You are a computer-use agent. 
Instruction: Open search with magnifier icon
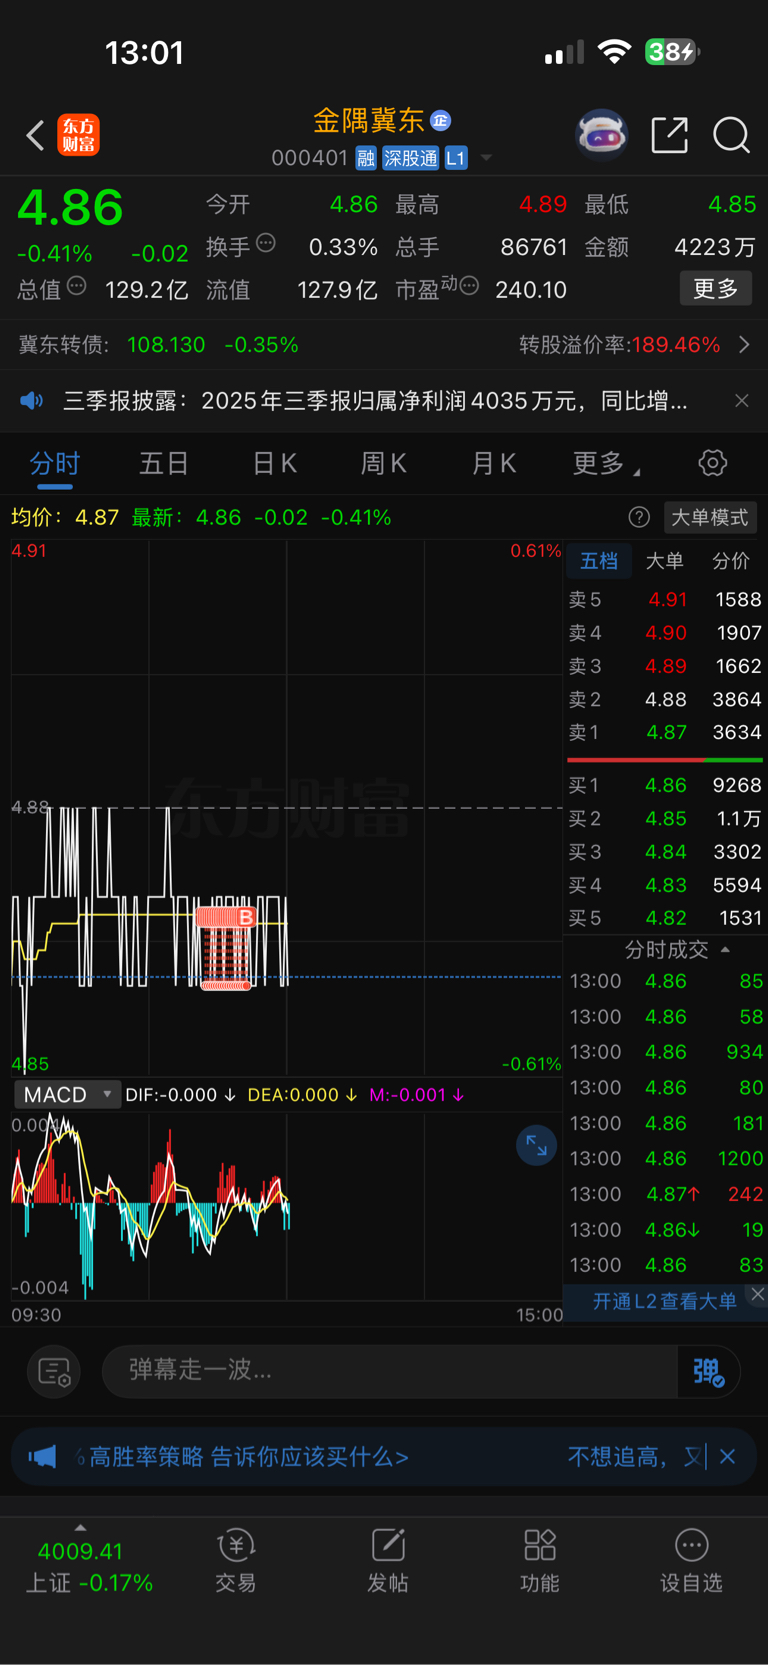click(731, 135)
